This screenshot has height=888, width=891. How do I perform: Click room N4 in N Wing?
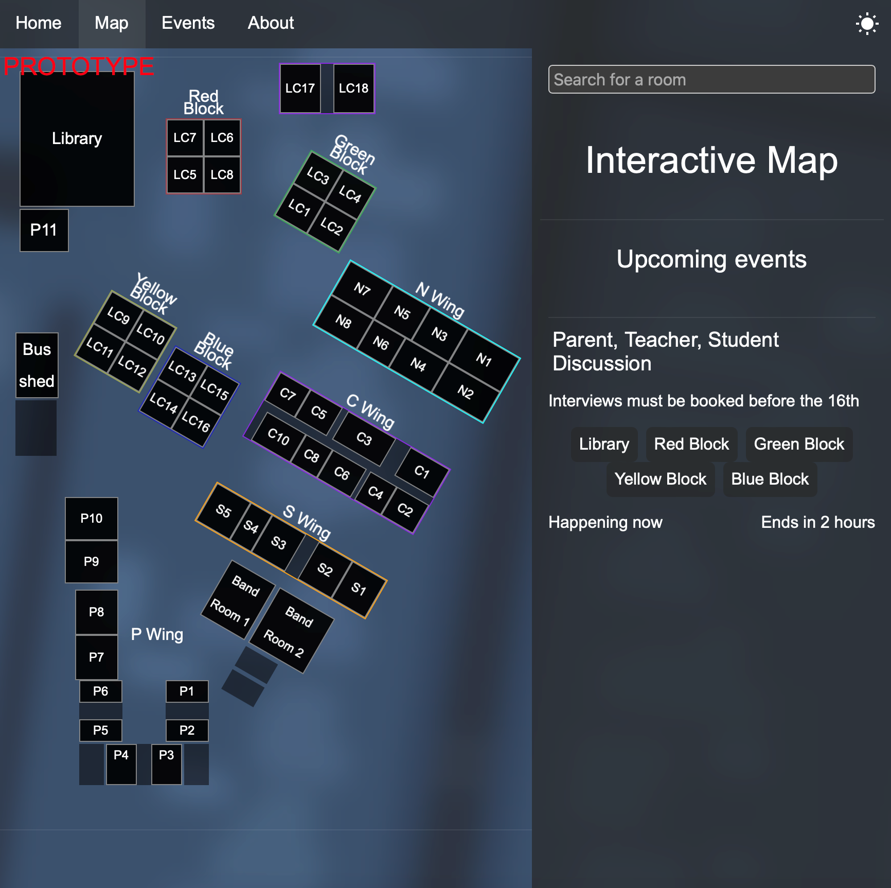click(418, 365)
